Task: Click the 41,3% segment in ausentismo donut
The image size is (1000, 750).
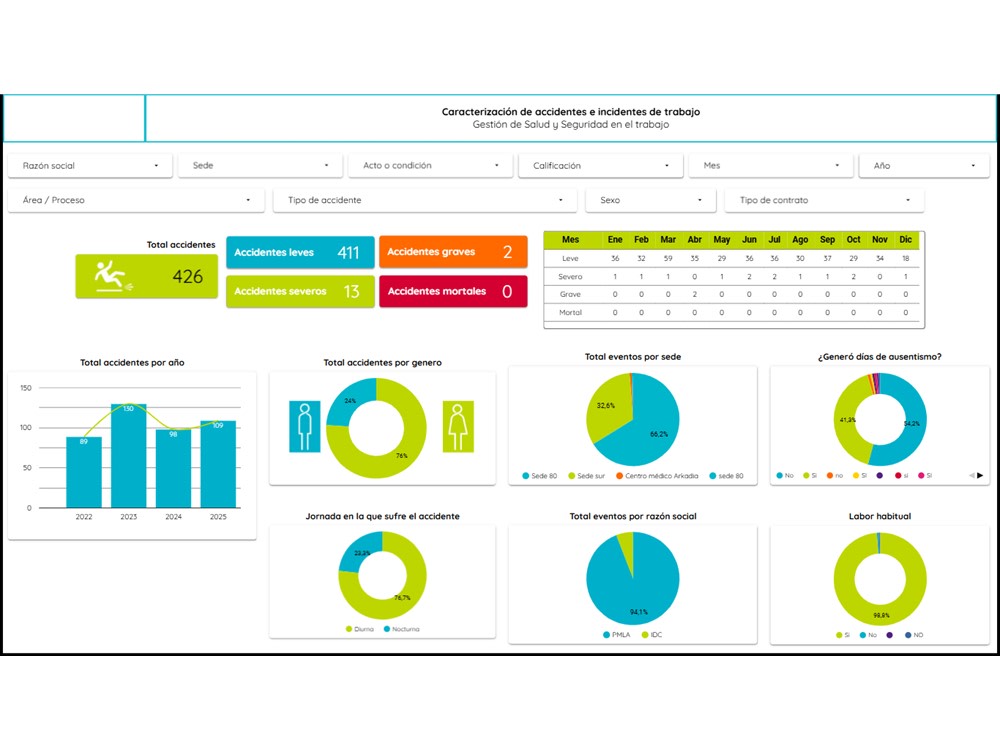Action: point(848,420)
